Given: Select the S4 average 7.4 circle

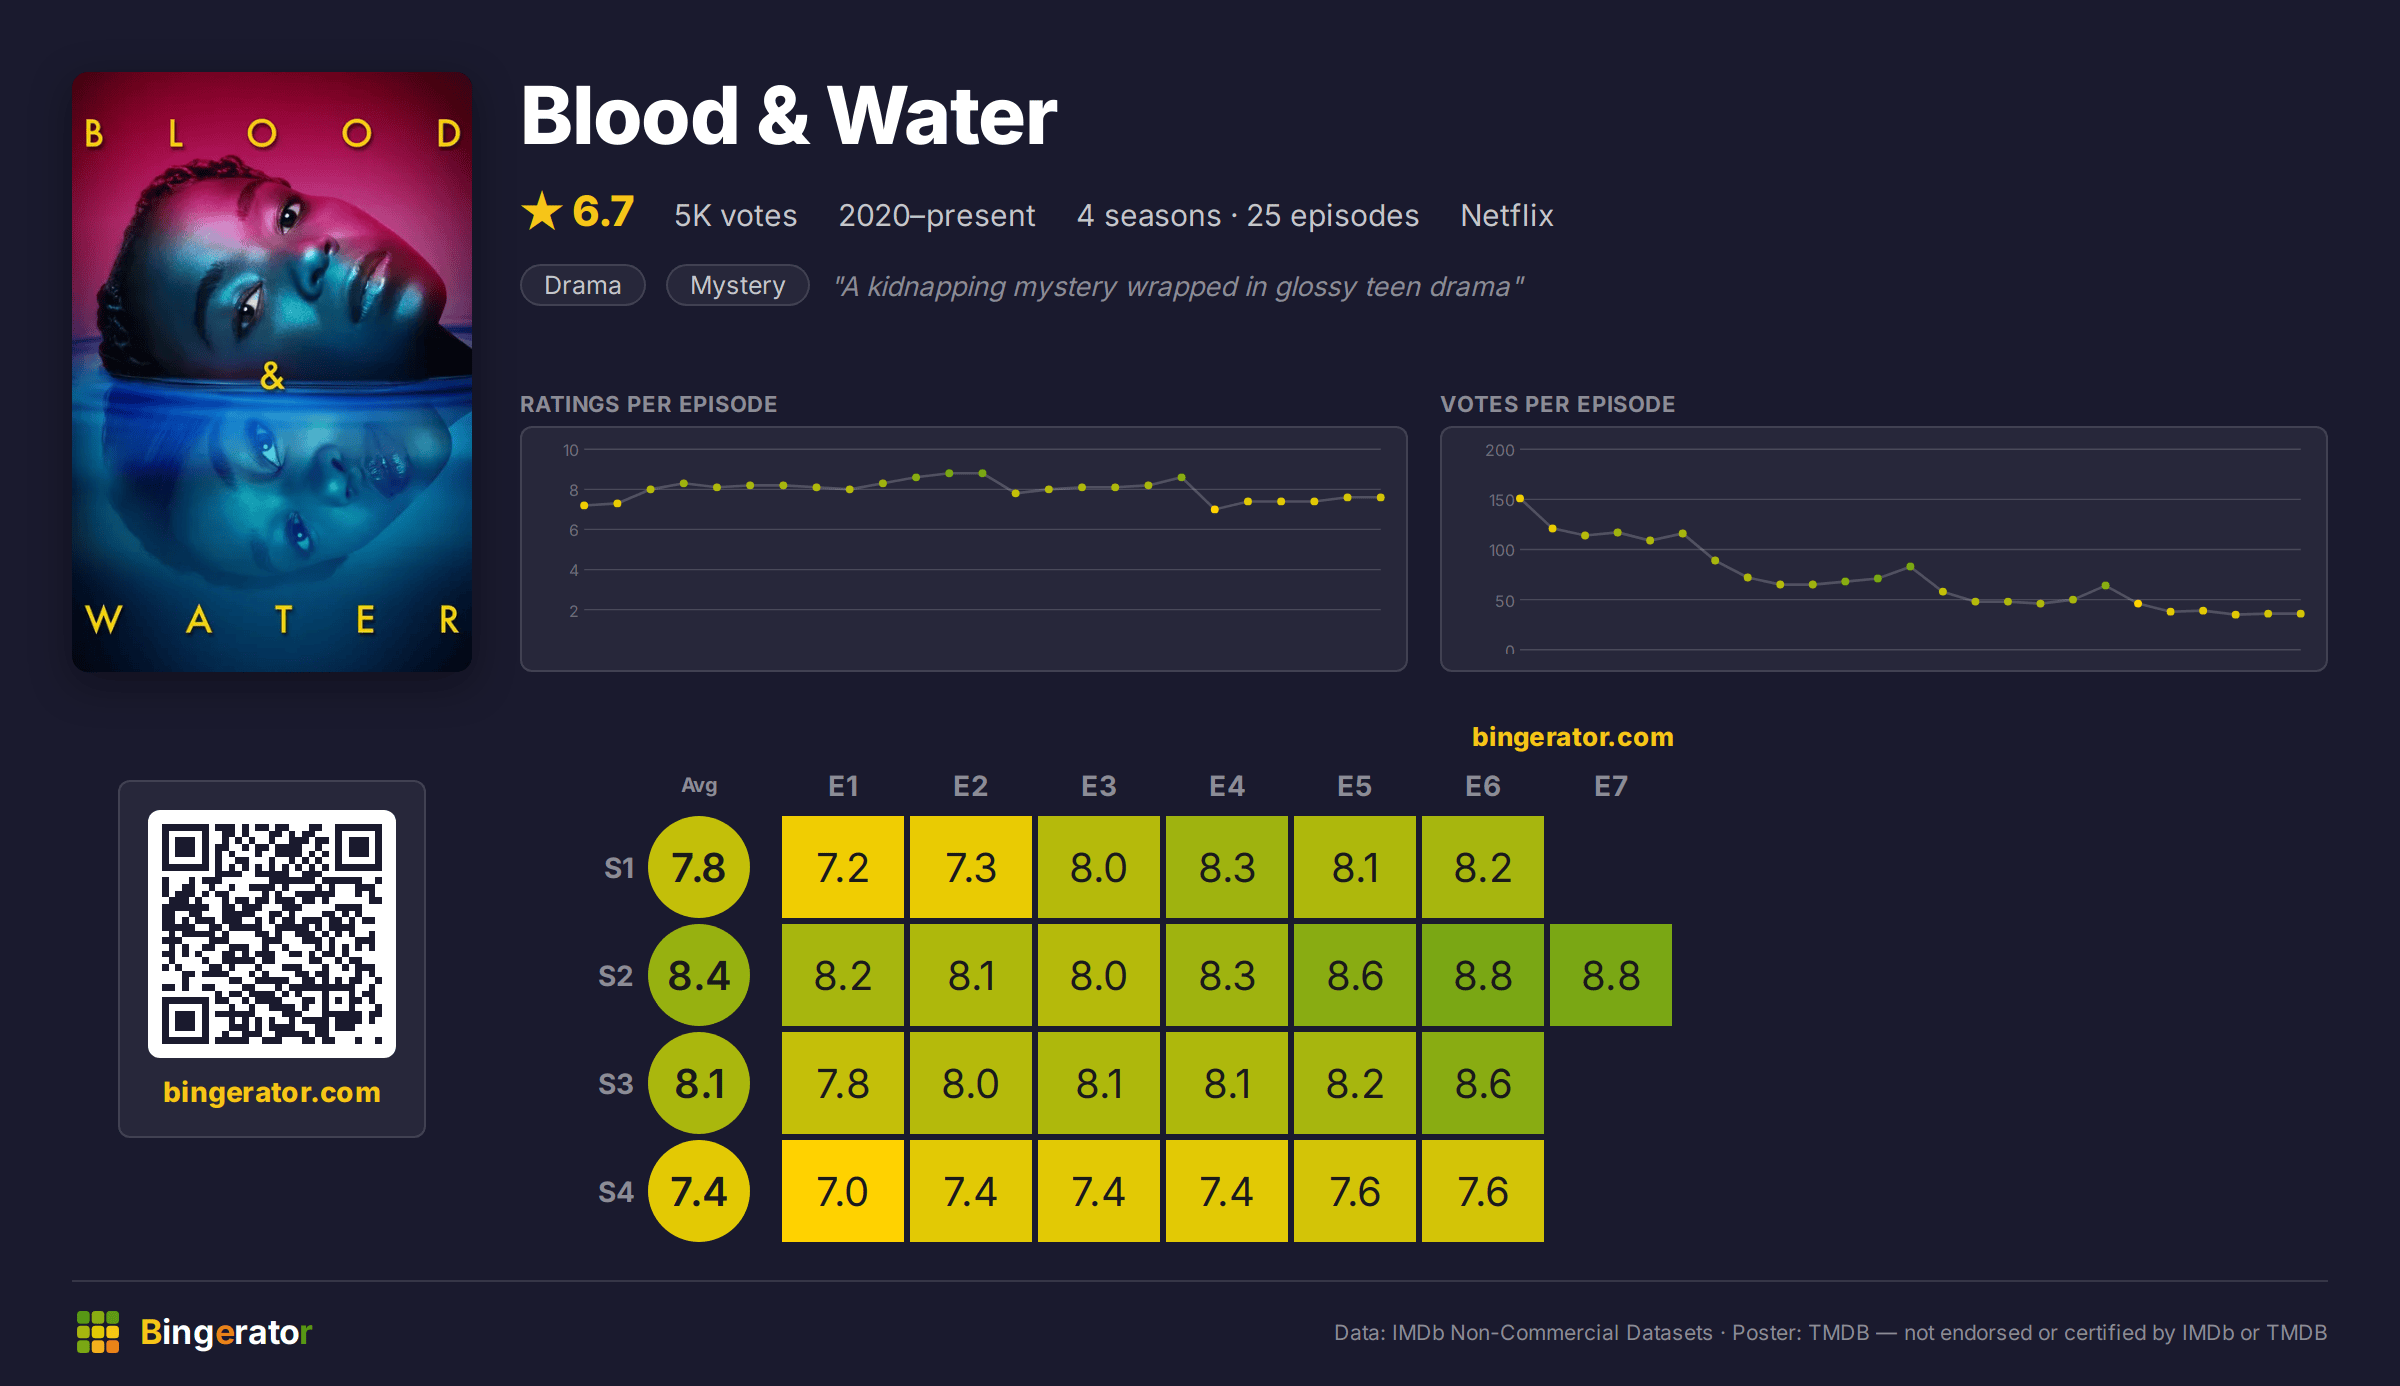Looking at the screenshot, I should click(699, 1191).
